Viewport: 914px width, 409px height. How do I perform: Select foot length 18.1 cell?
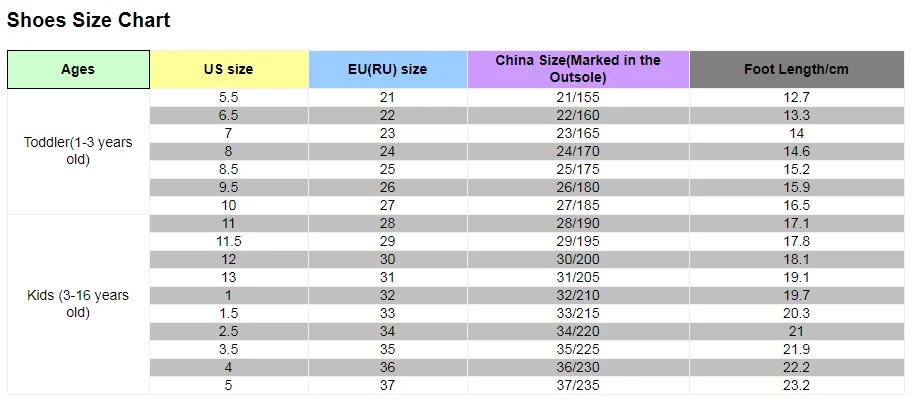pos(797,259)
